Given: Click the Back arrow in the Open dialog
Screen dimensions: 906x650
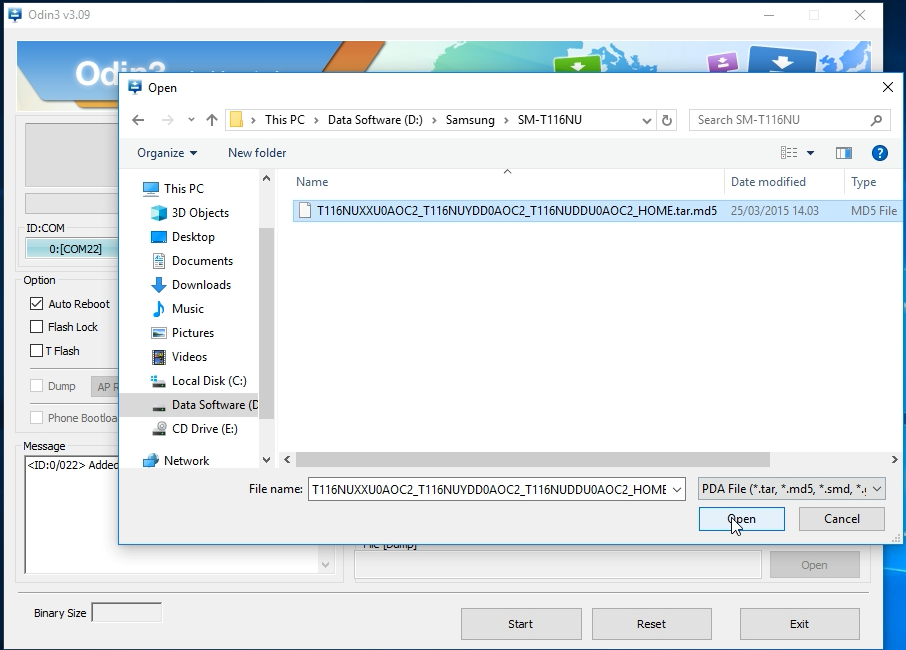Looking at the screenshot, I should [138, 120].
